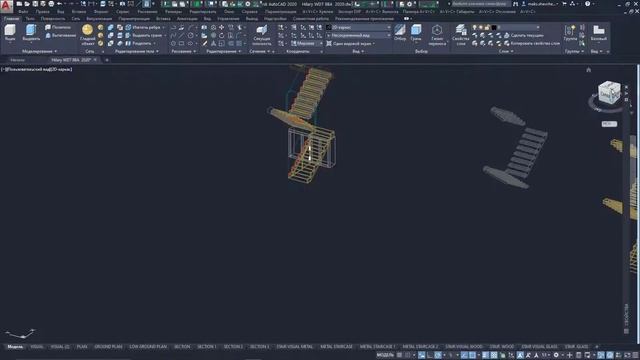The height and width of the screenshot is (360, 640).
Task: Click the Intersect solids icon in Редактирование тела
Action: (x=111, y=43)
